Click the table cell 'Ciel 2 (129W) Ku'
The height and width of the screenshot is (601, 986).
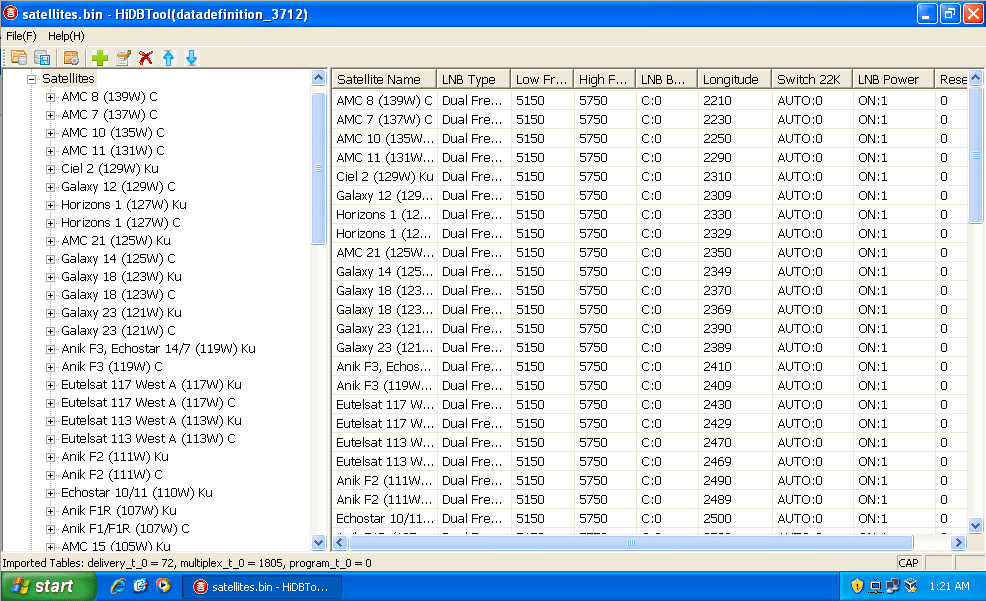click(385, 177)
